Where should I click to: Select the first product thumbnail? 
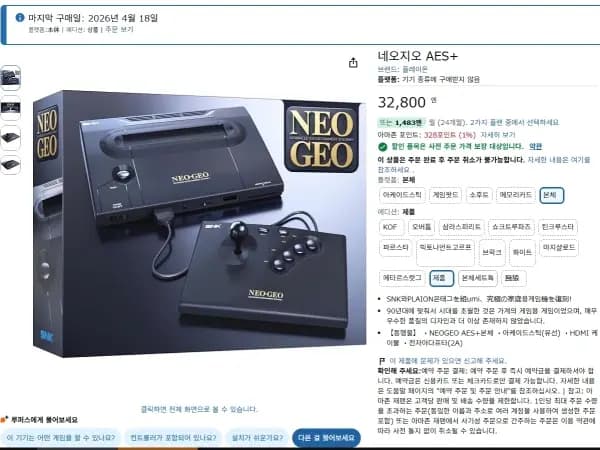[10, 78]
